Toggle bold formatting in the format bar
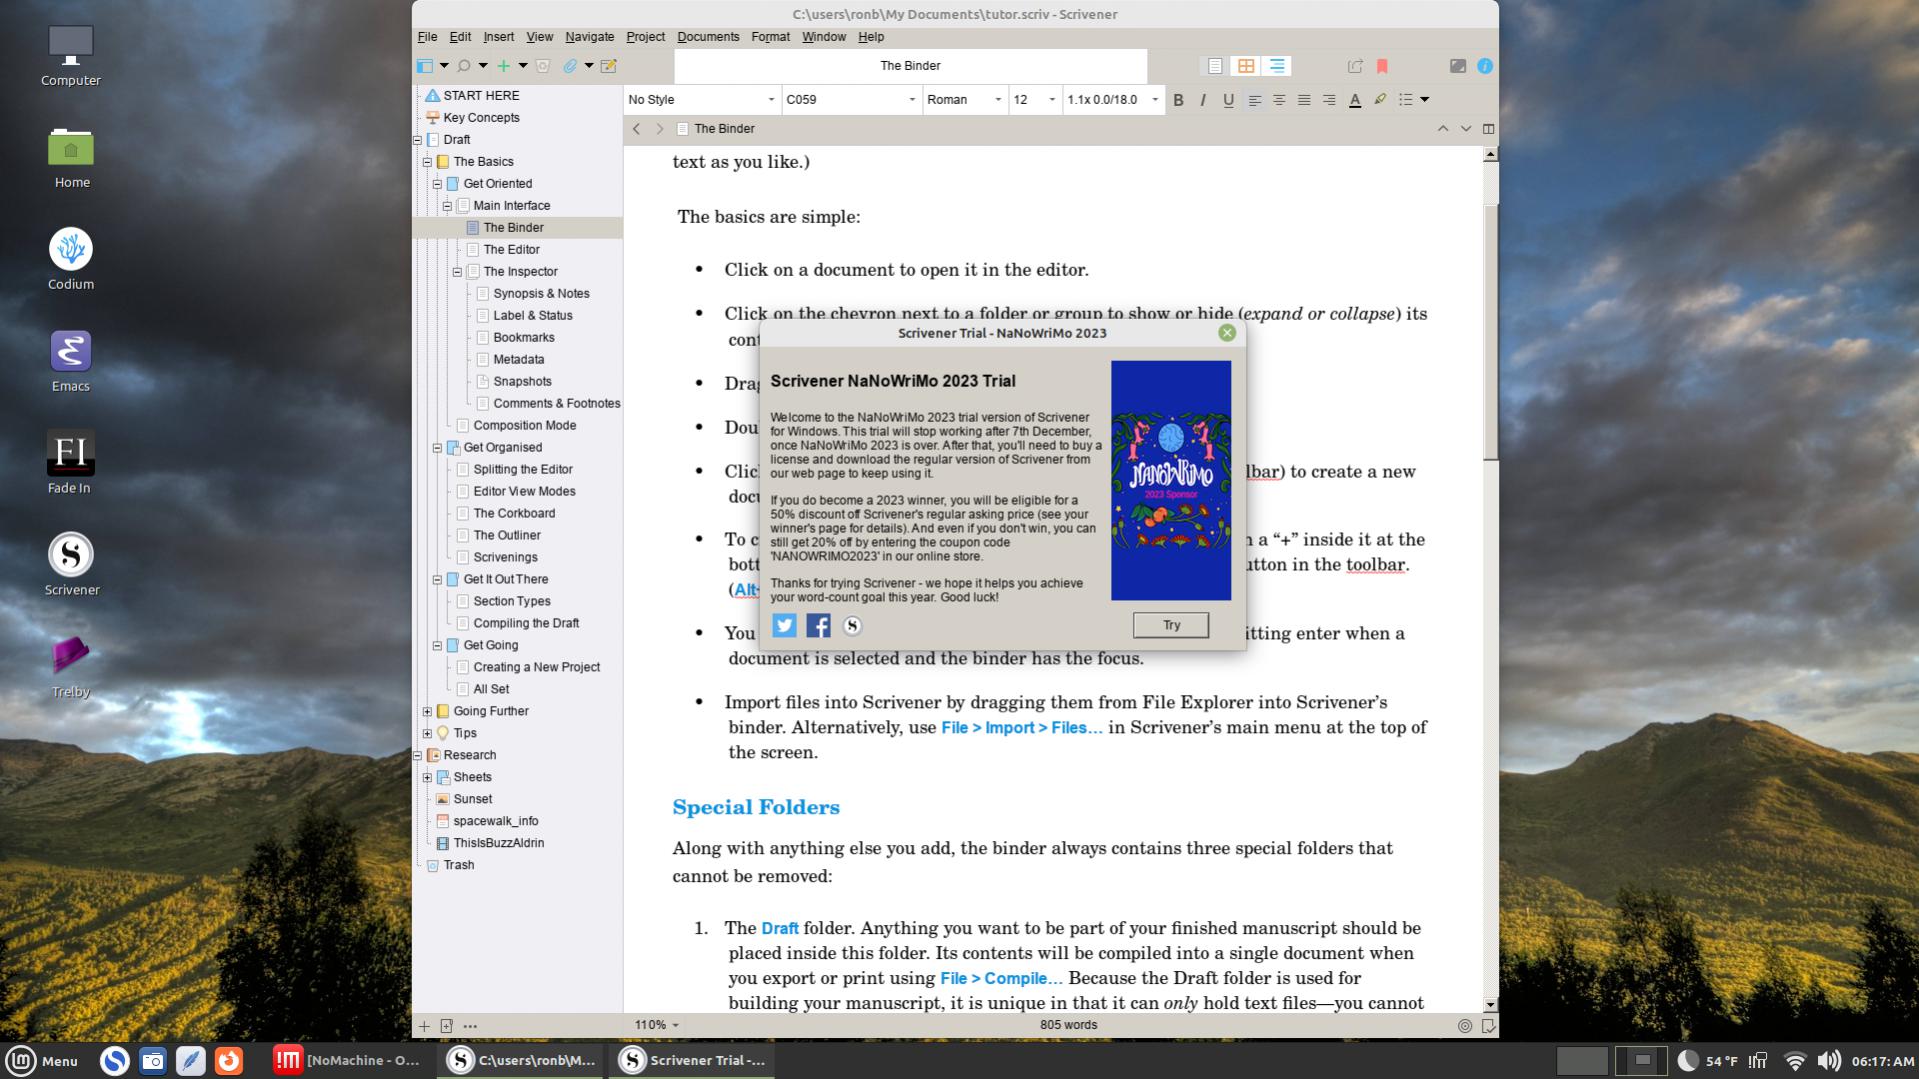This screenshot has height=1079, width=1919. click(x=1178, y=100)
